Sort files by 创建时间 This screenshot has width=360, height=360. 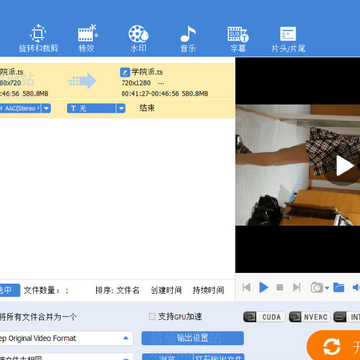coord(166,290)
